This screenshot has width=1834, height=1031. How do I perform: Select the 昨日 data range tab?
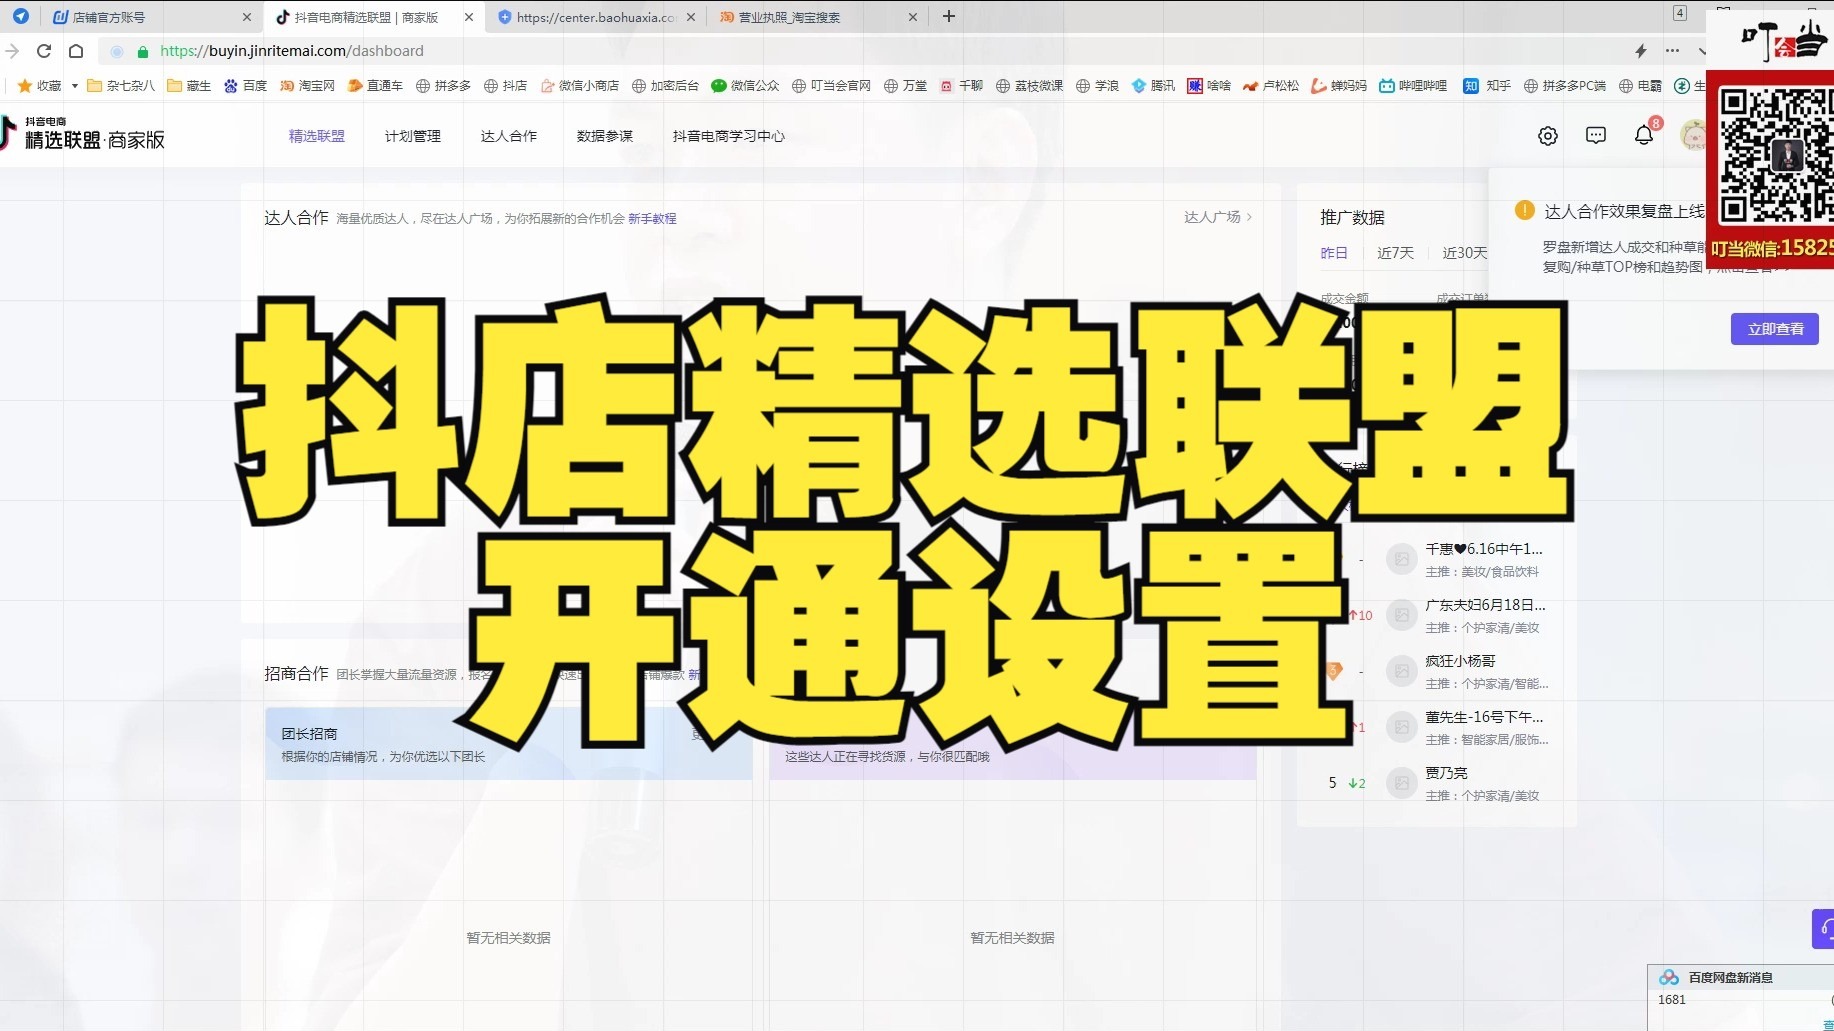click(x=1334, y=253)
